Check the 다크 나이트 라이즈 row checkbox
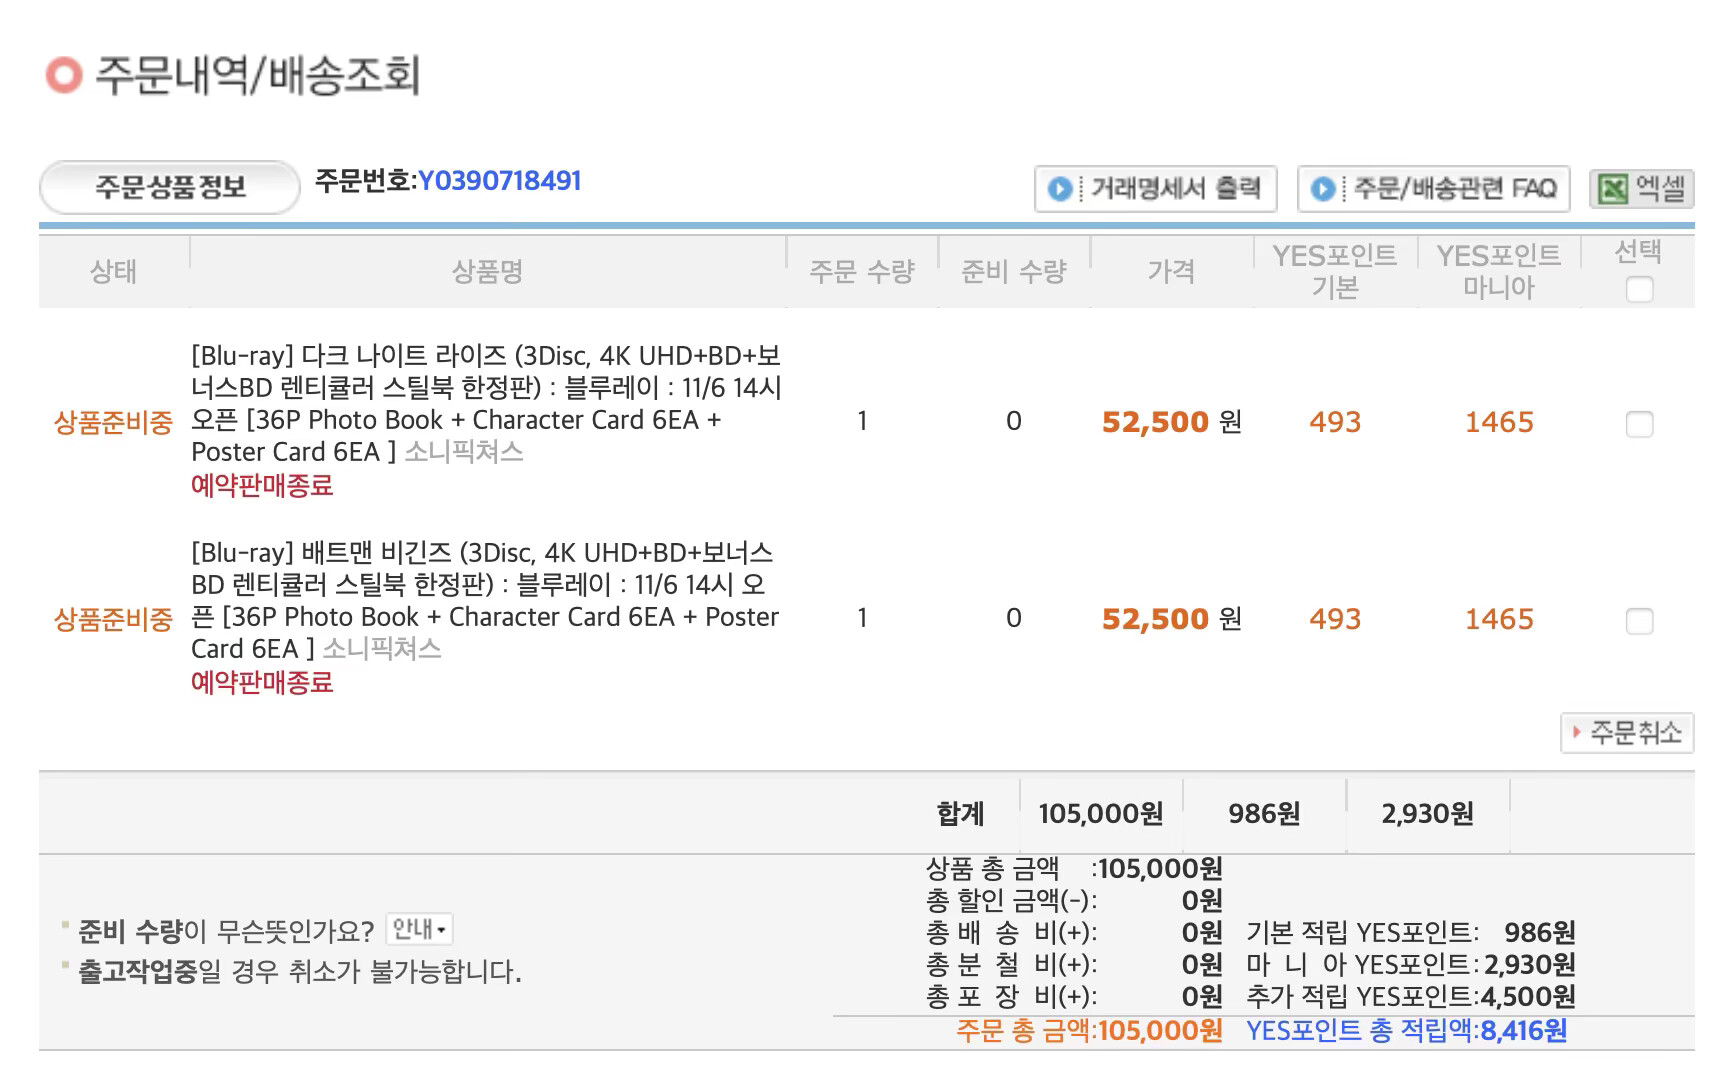The image size is (1724, 1088). coord(1639,424)
